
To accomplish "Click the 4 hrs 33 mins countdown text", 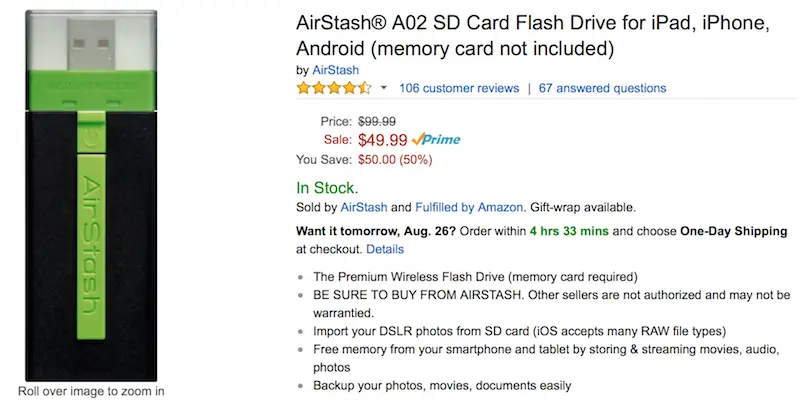I will (569, 231).
